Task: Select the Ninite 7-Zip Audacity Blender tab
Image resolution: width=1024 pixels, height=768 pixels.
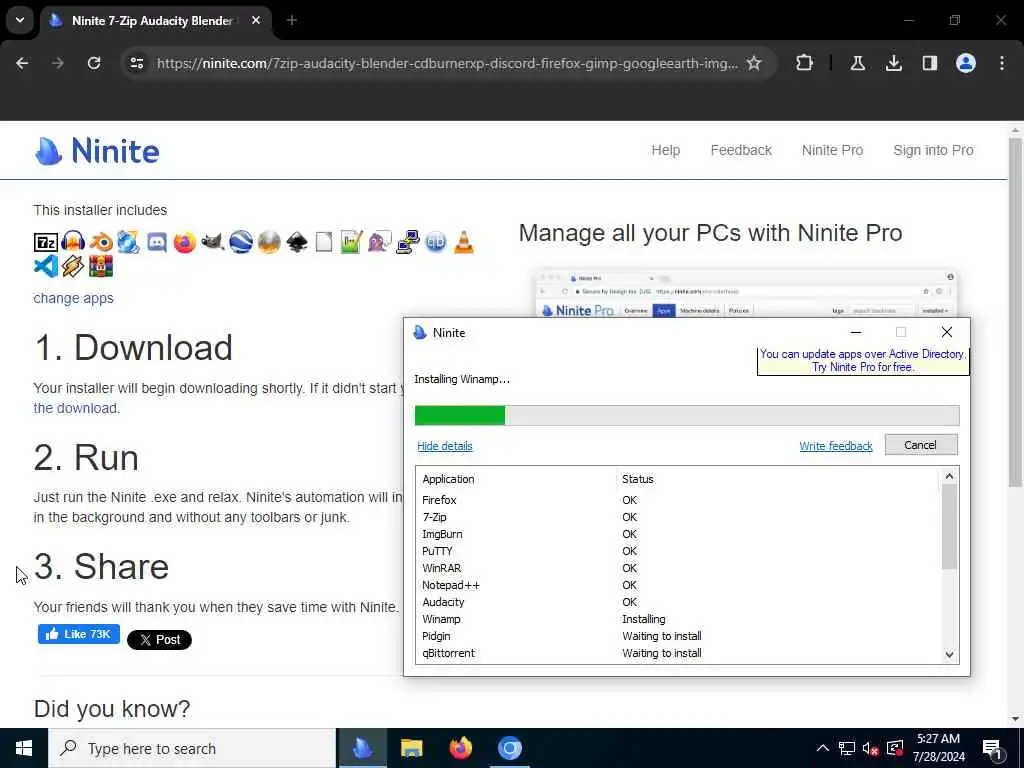Action: pyautogui.click(x=157, y=21)
